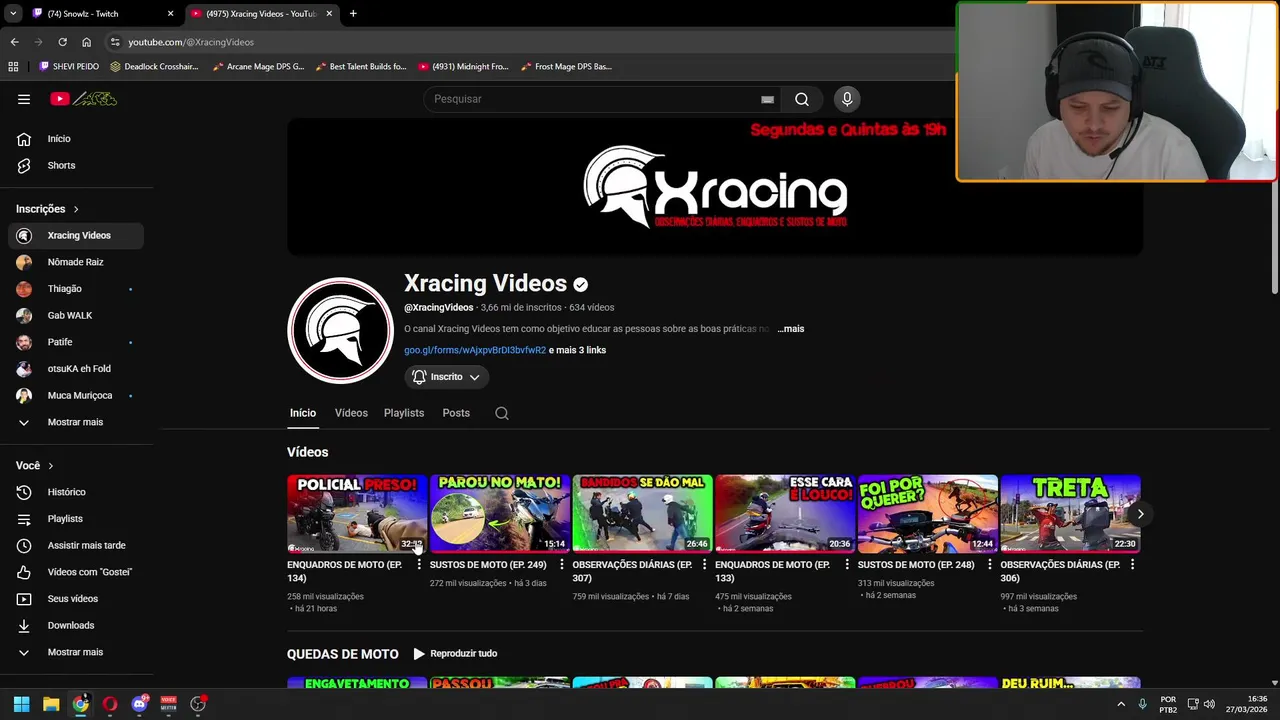Open on-screen keyboard icon in search box
The height and width of the screenshot is (720, 1280).
pyautogui.click(x=767, y=99)
